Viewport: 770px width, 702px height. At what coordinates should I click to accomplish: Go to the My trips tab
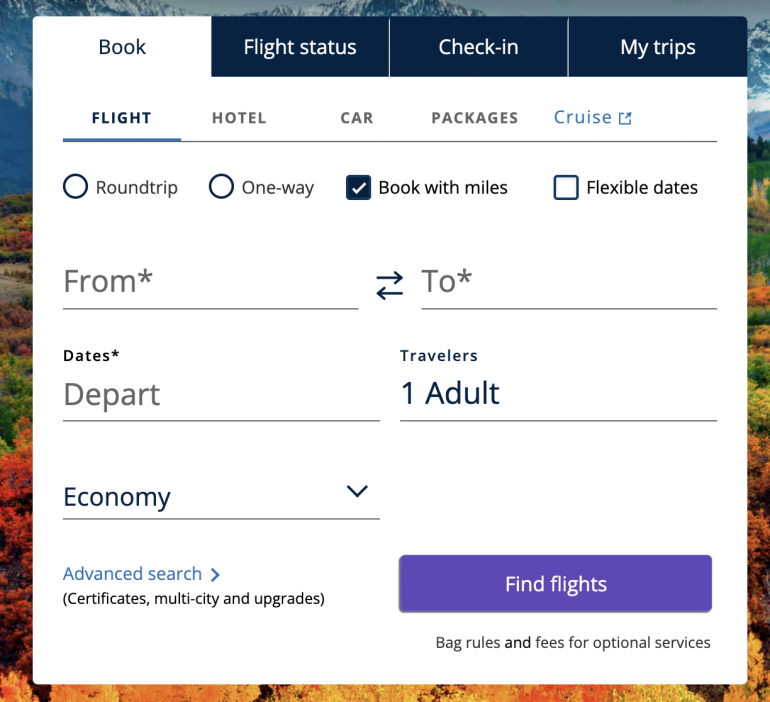[657, 47]
